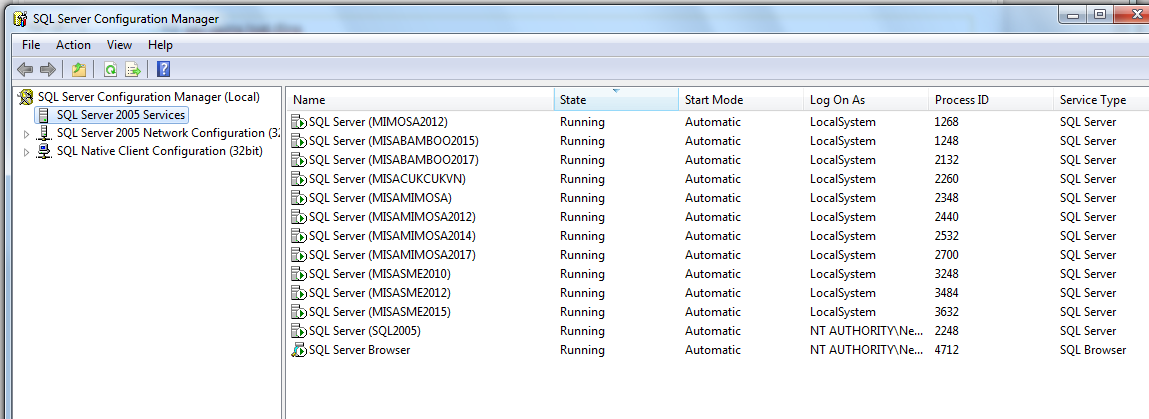Maximize the Configuration Manager window

coord(1099,13)
